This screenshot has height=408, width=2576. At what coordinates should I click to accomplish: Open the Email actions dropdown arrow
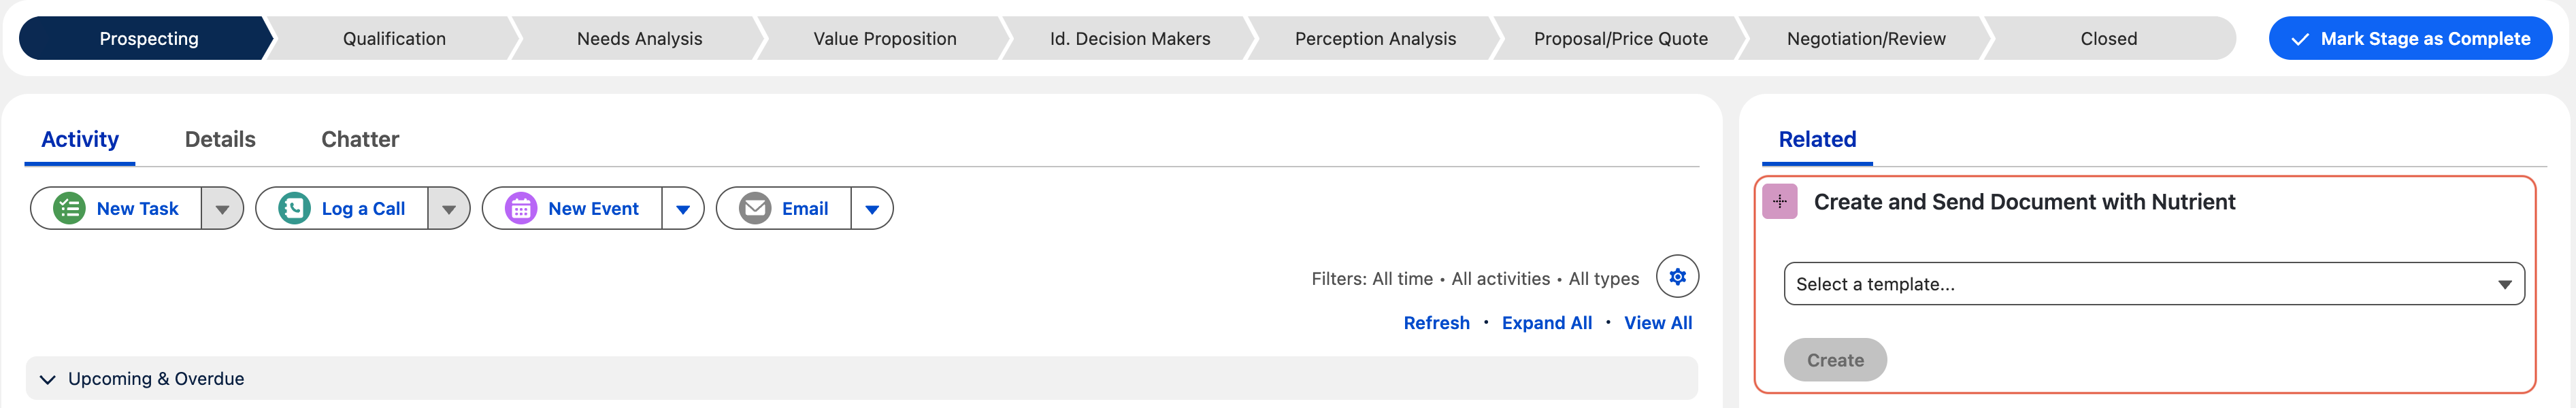872,209
